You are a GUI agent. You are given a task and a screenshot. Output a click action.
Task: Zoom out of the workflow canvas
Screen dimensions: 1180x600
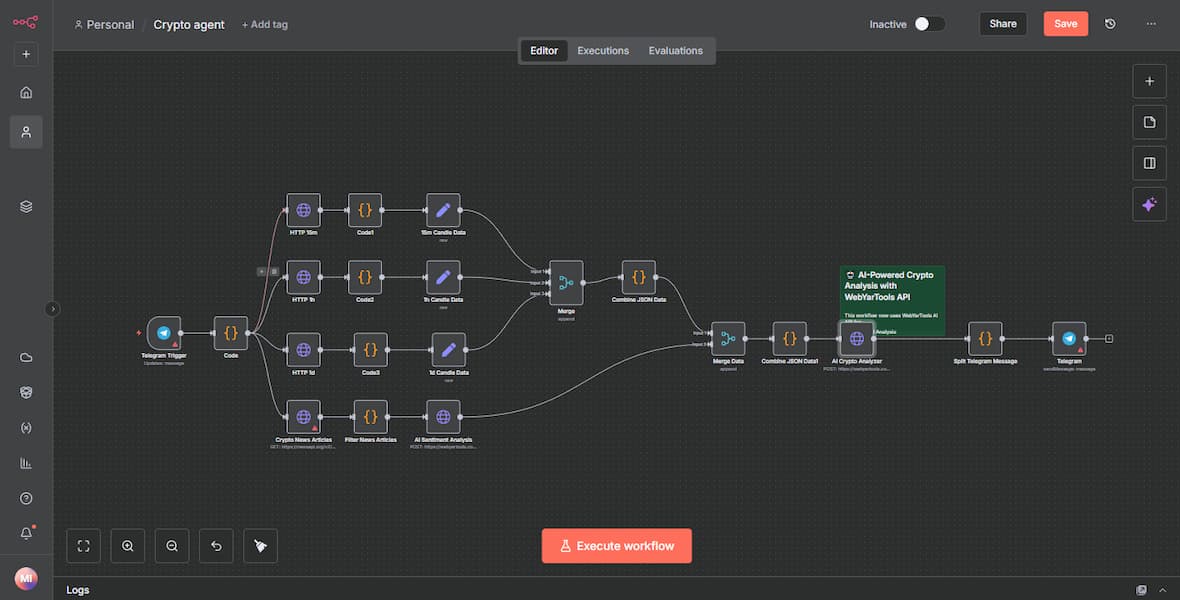pos(172,546)
